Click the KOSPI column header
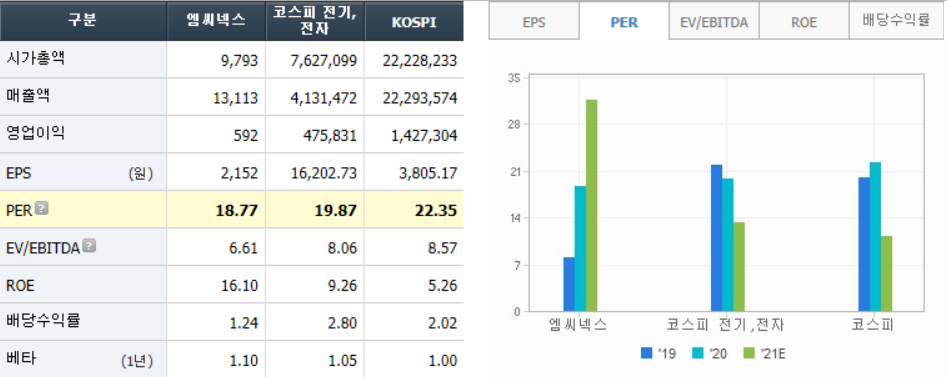The height and width of the screenshot is (377, 947). pos(414,21)
